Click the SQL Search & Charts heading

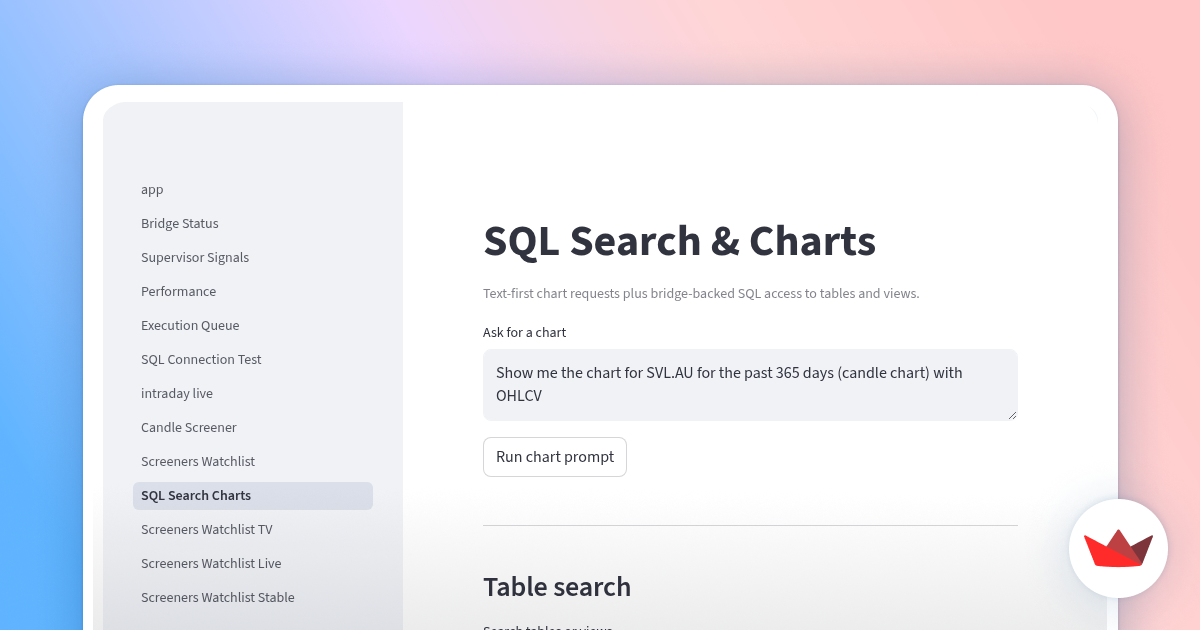680,241
